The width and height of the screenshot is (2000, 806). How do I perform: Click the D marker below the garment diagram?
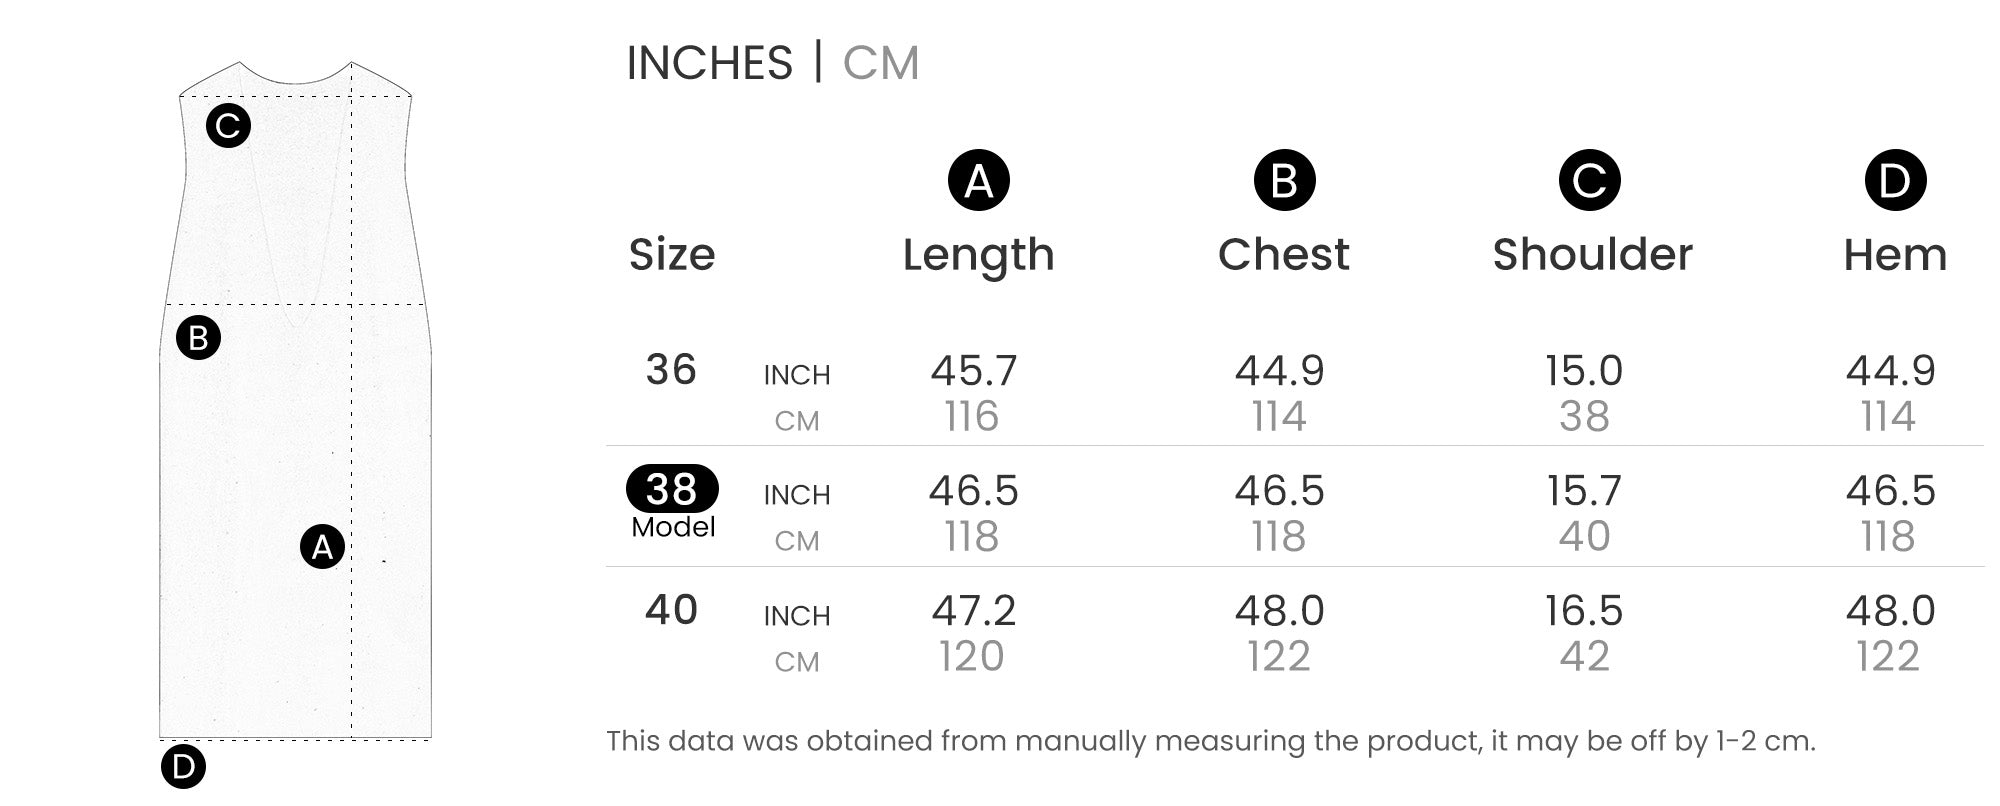(183, 767)
